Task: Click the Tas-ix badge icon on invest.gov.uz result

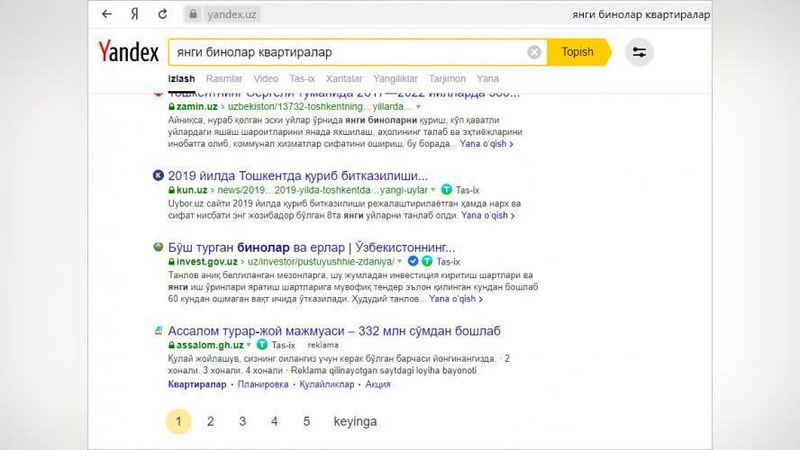Action: (427, 261)
